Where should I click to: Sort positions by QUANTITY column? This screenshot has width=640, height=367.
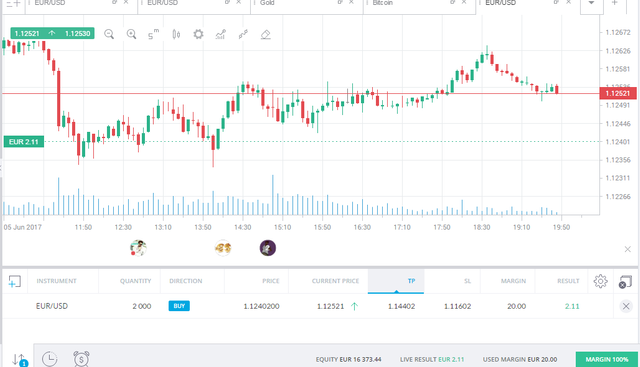coord(136,281)
